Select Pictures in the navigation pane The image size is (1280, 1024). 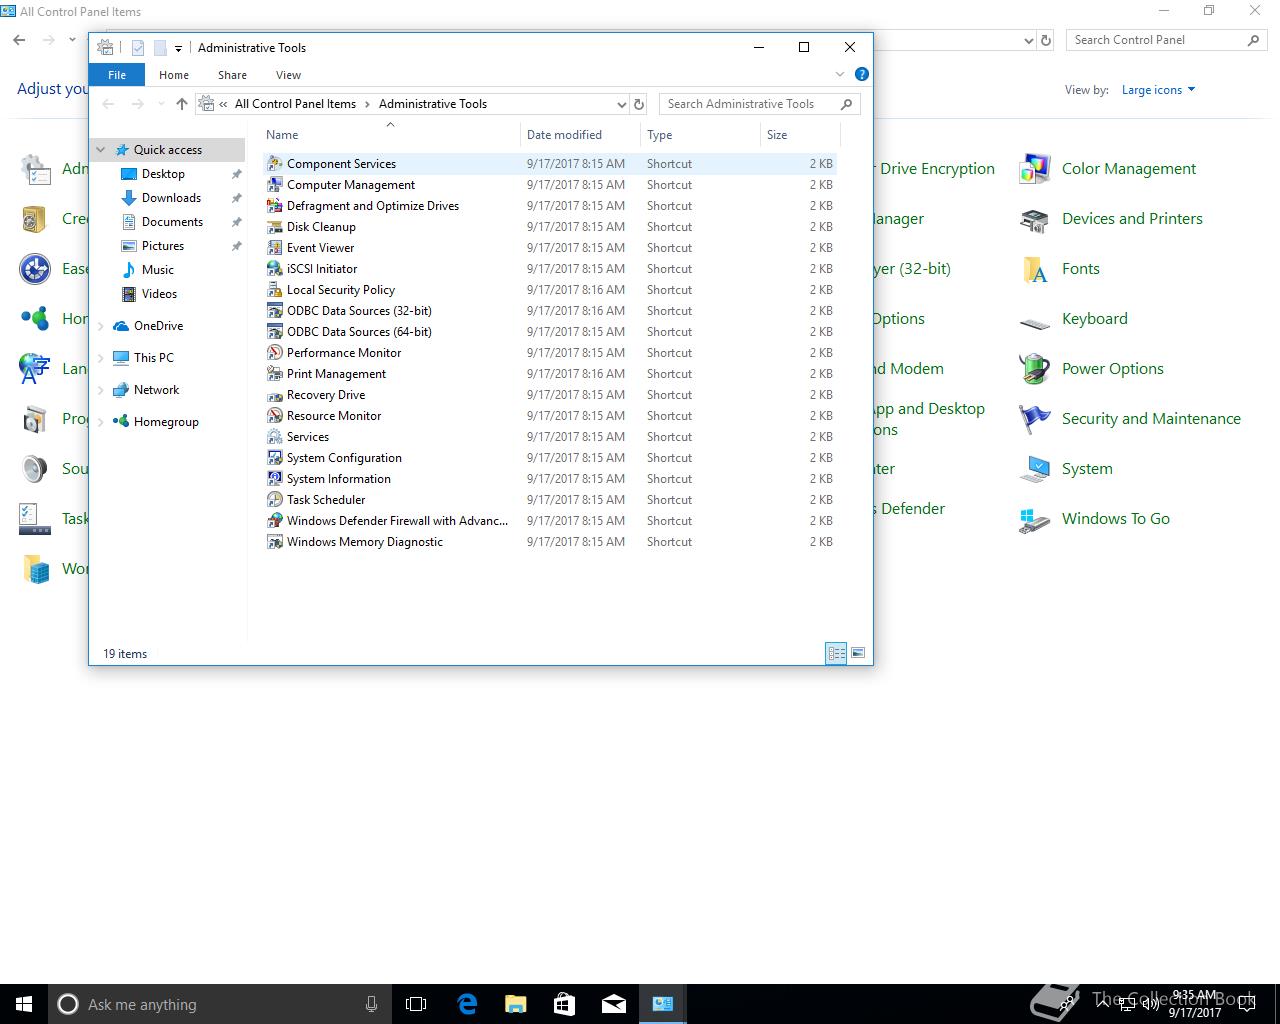click(x=163, y=246)
